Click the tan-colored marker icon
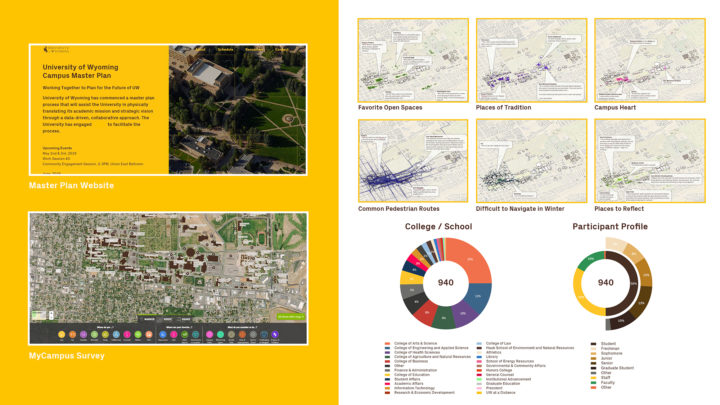This screenshot has height=405, width=720. point(231,334)
